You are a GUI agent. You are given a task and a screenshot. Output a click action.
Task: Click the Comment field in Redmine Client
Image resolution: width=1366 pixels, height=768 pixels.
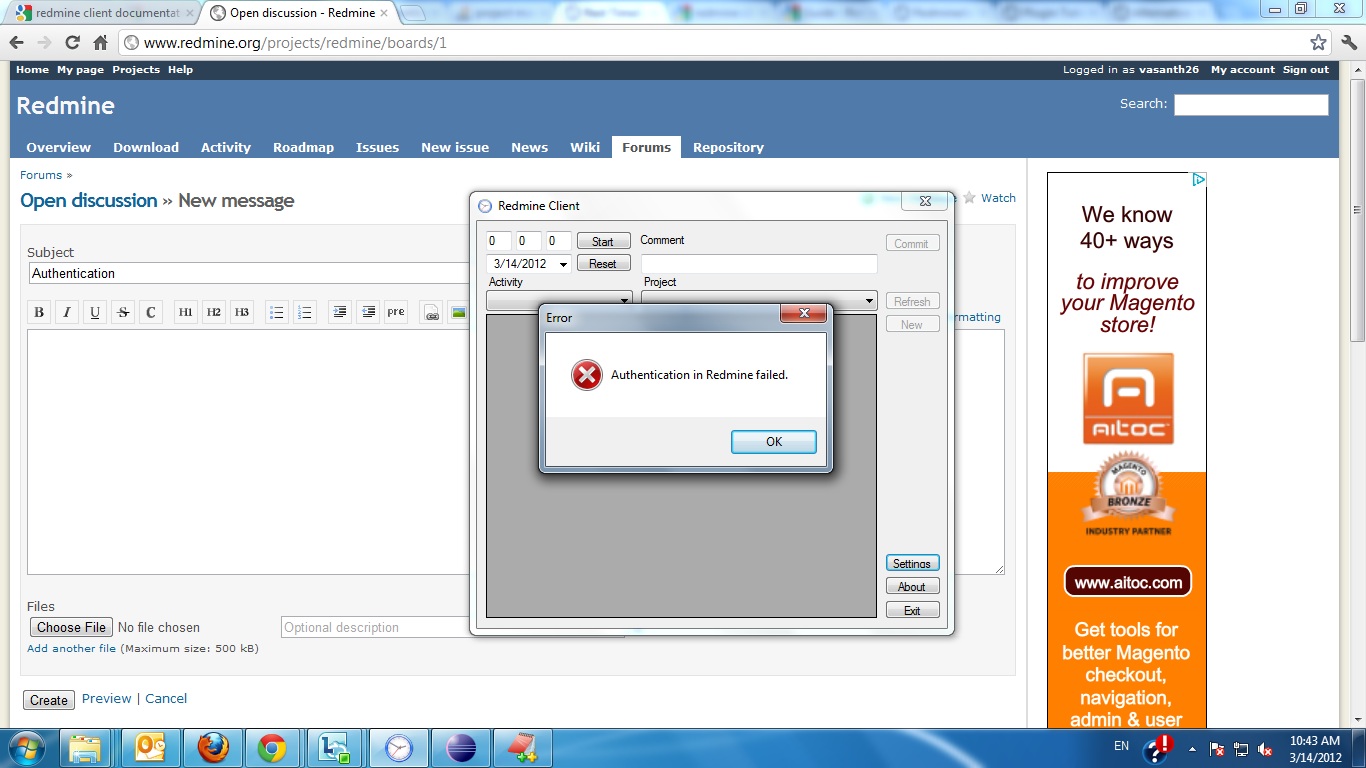click(x=759, y=264)
